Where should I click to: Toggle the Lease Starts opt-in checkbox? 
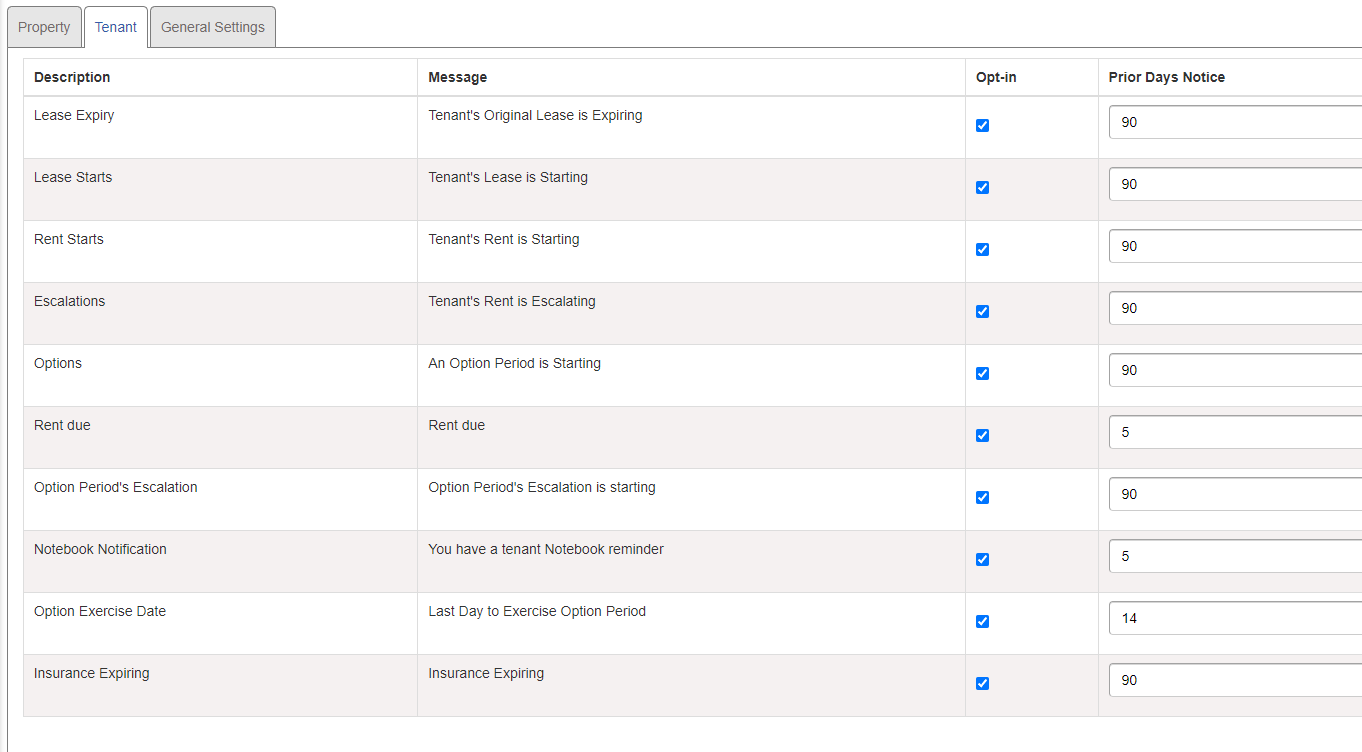coord(982,187)
